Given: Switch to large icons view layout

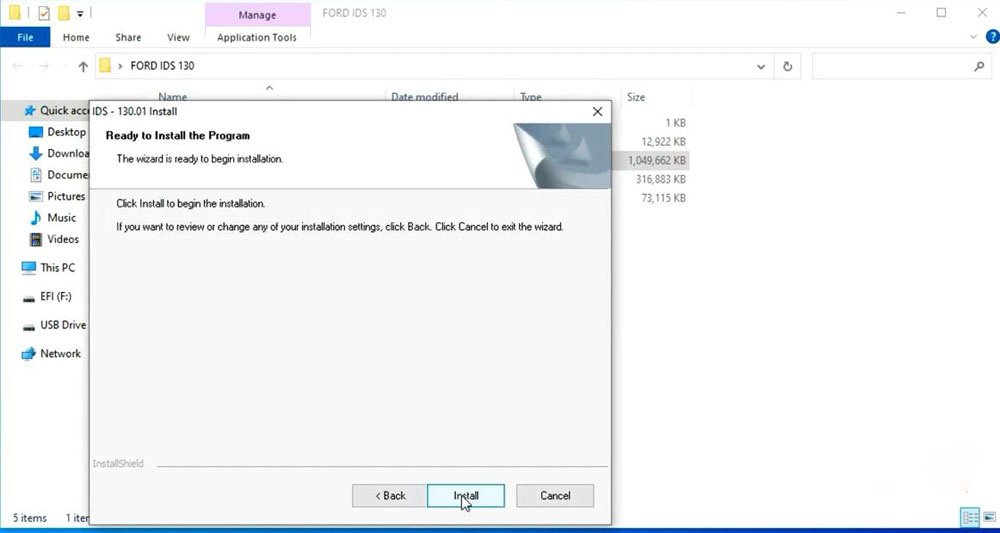Looking at the screenshot, I should click(x=989, y=517).
